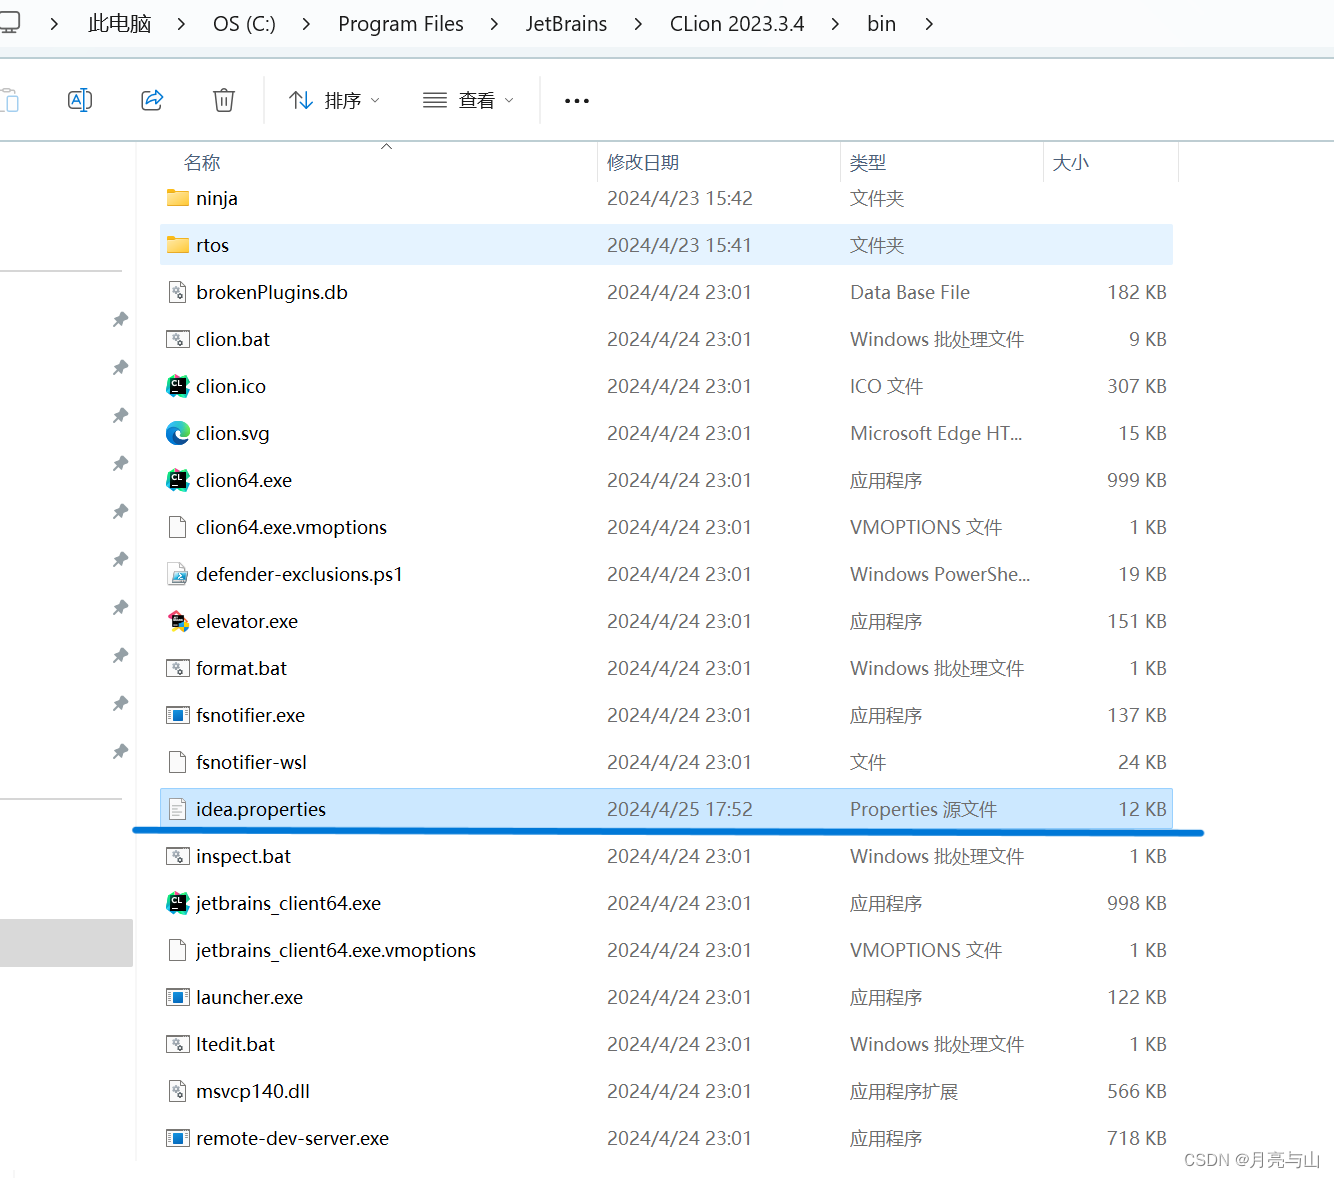Click the rtos folder icon
The width and height of the screenshot is (1334, 1178).
pos(178,245)
